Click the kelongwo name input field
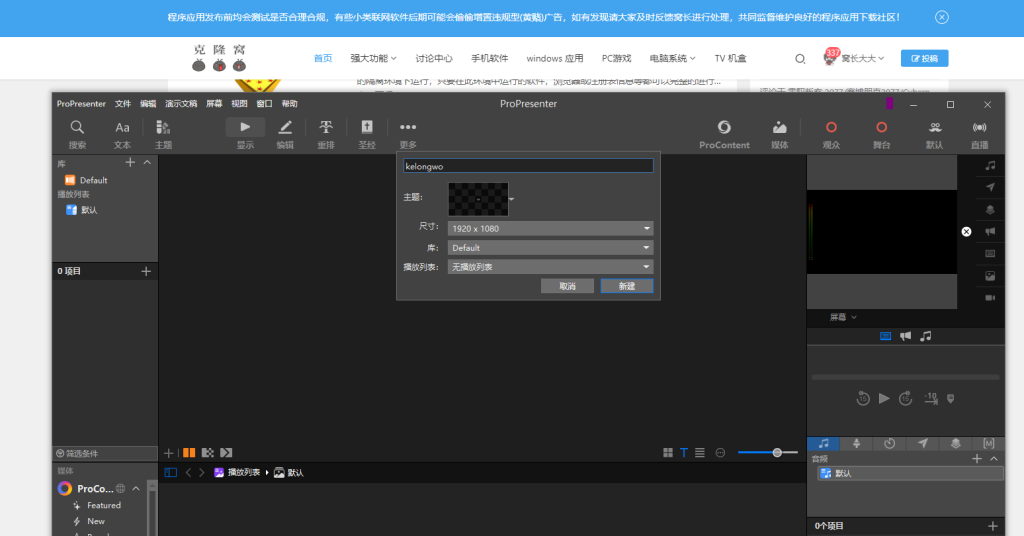Screen dimensions: 1024x536 pos(528,166)
